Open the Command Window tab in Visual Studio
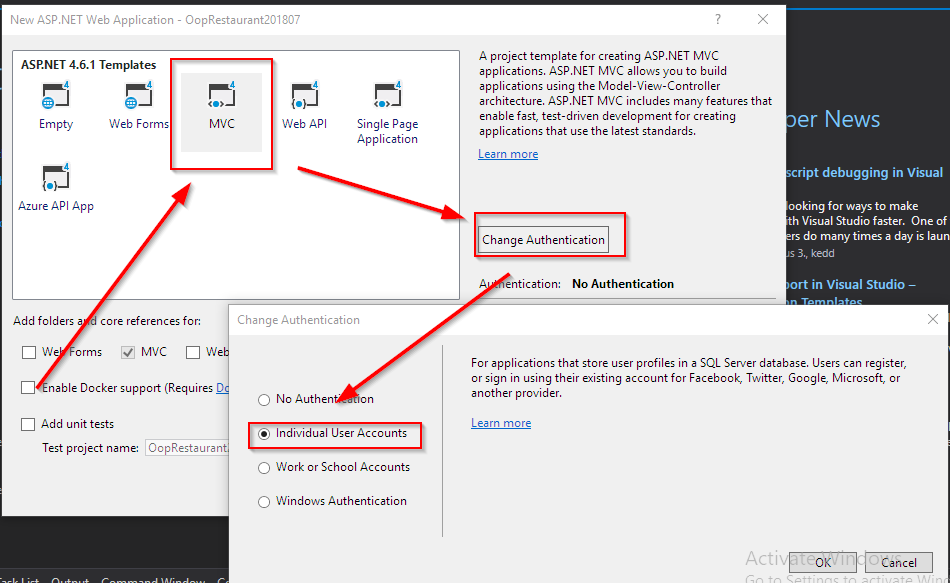Viewport: 950px width, 583px height. pos(153,579)
